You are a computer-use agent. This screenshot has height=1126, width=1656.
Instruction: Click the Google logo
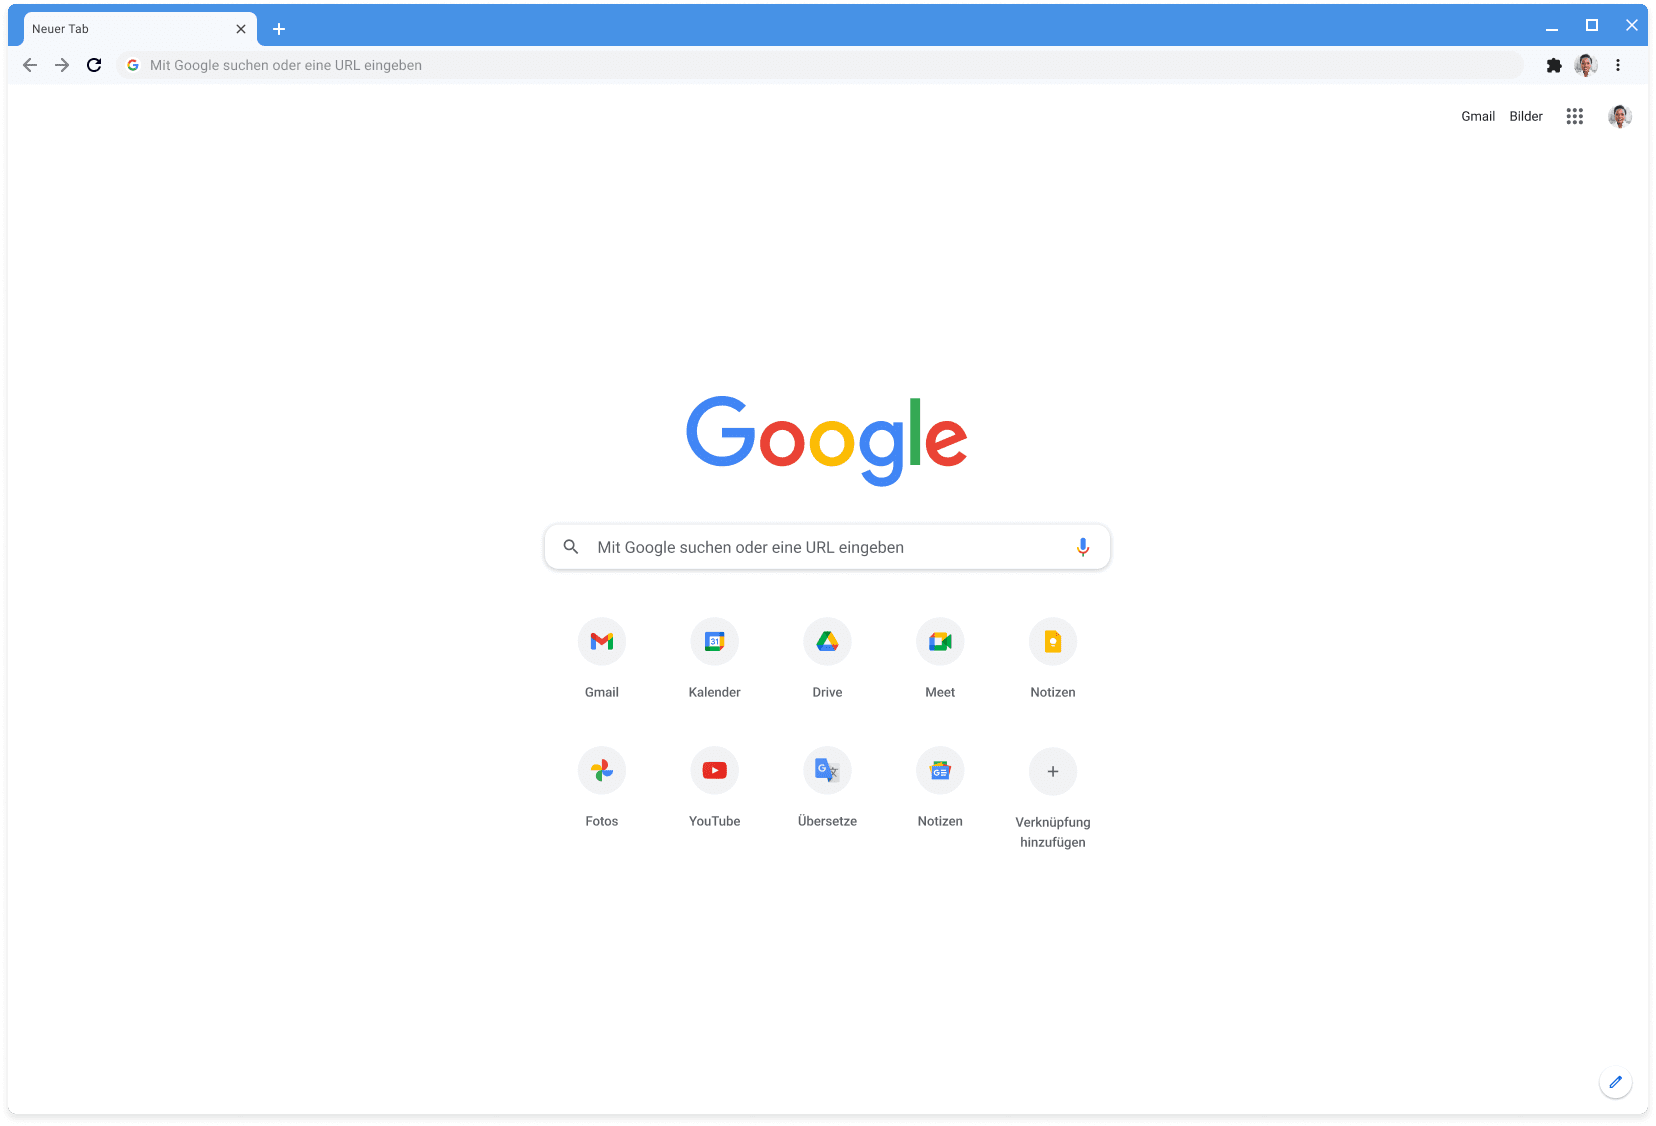[827, 440]
